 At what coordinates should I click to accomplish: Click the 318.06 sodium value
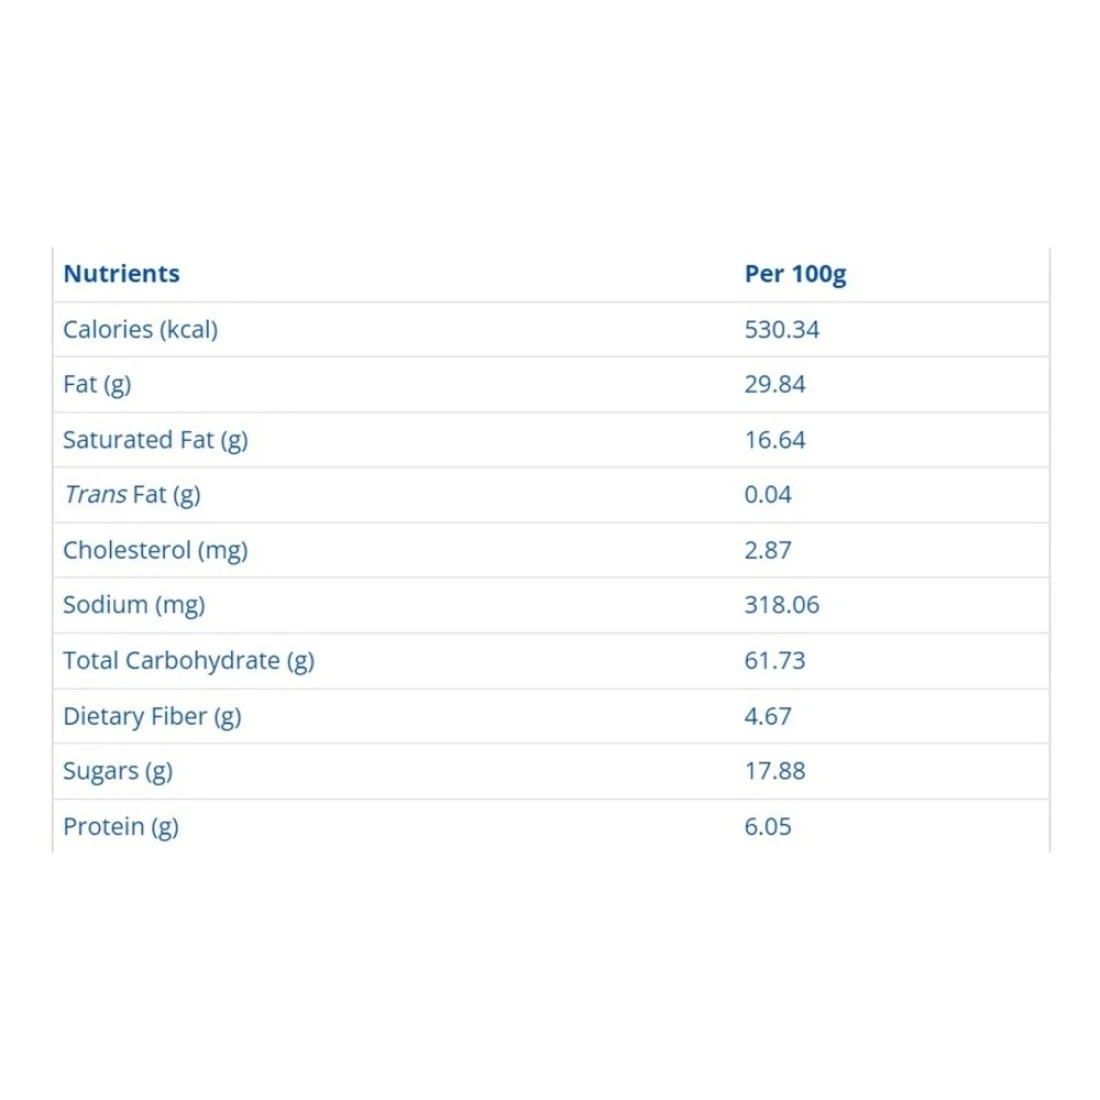[x=781, y=605]
